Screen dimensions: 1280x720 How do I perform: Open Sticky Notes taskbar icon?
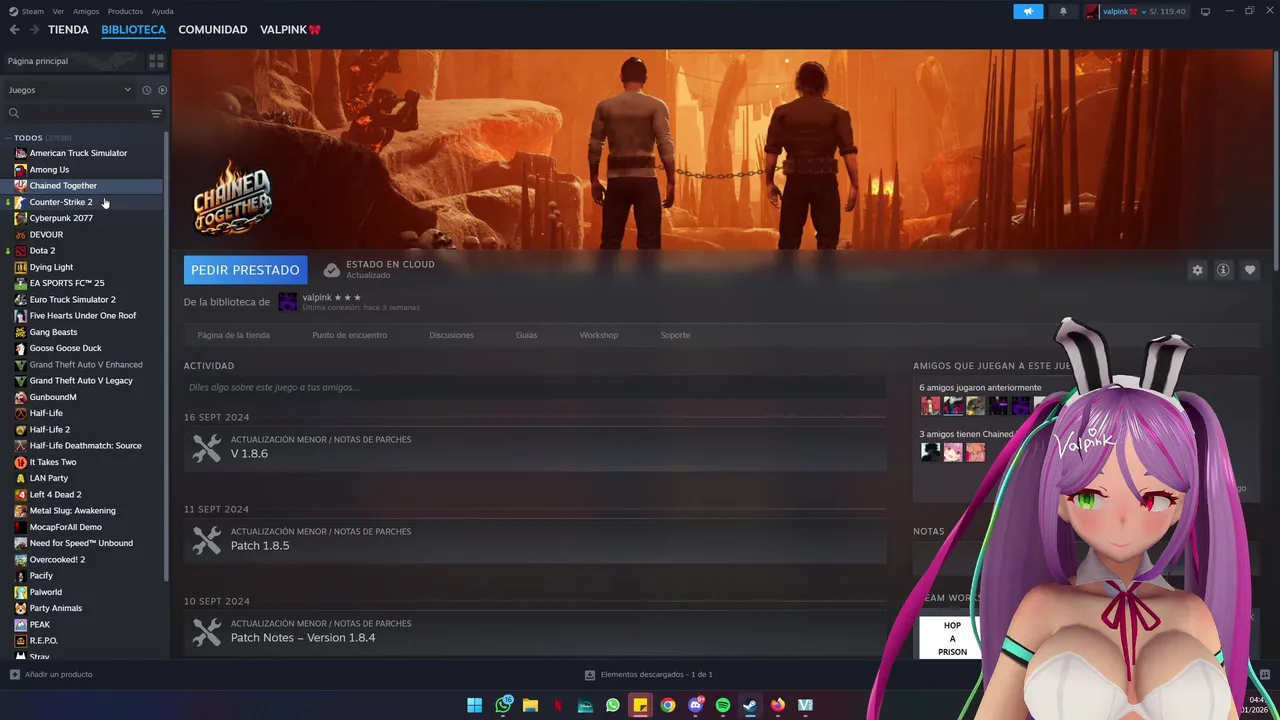pyautogui.click(x=640, y=705)
